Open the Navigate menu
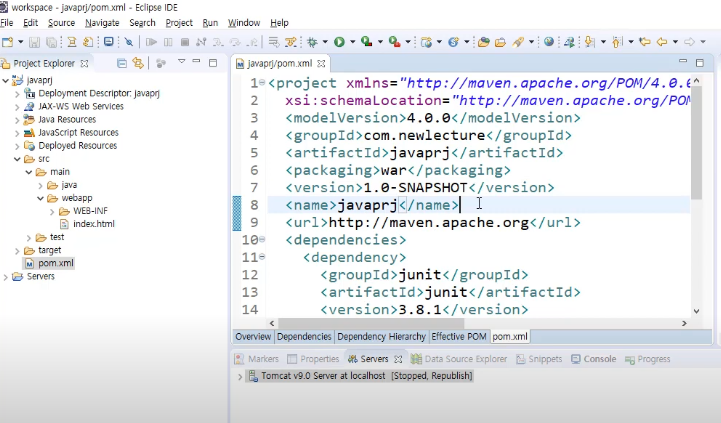 coord(102,23)
